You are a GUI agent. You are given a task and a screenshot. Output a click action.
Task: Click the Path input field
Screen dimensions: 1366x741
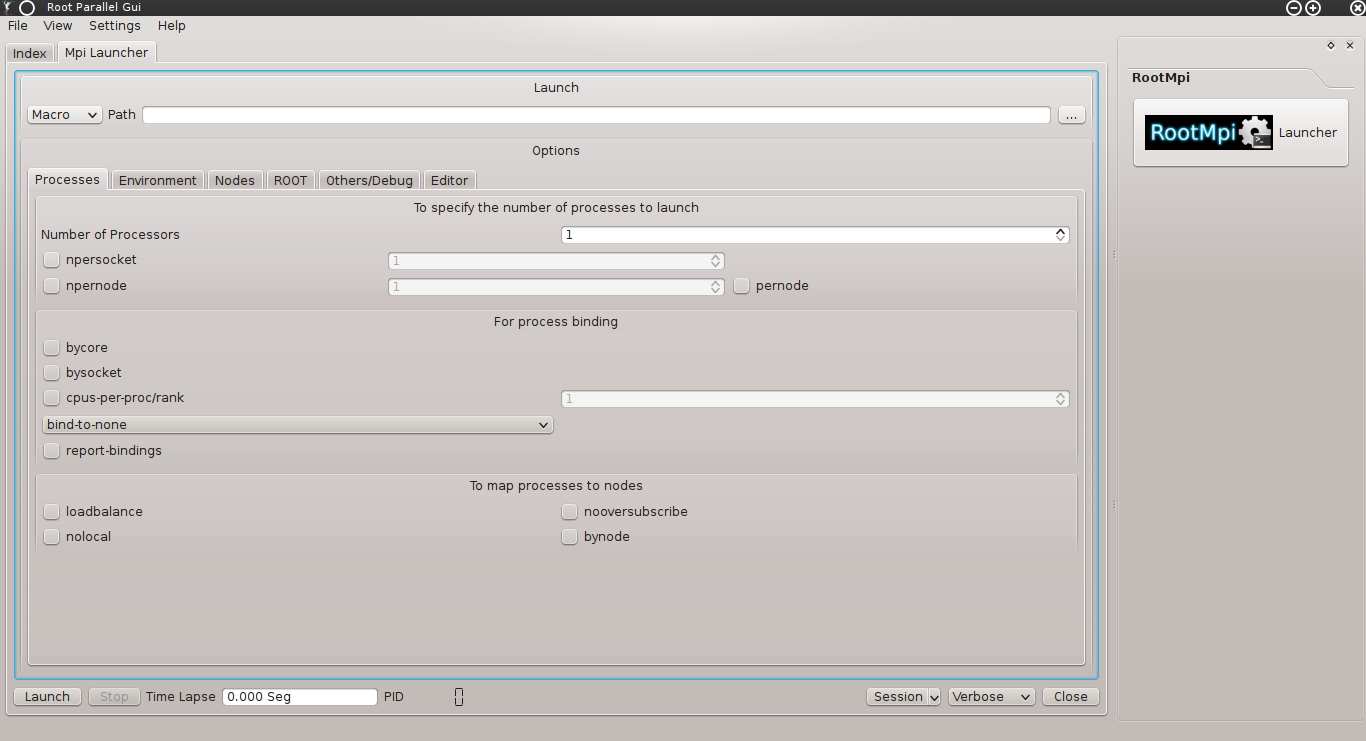[x=596, y=115]
